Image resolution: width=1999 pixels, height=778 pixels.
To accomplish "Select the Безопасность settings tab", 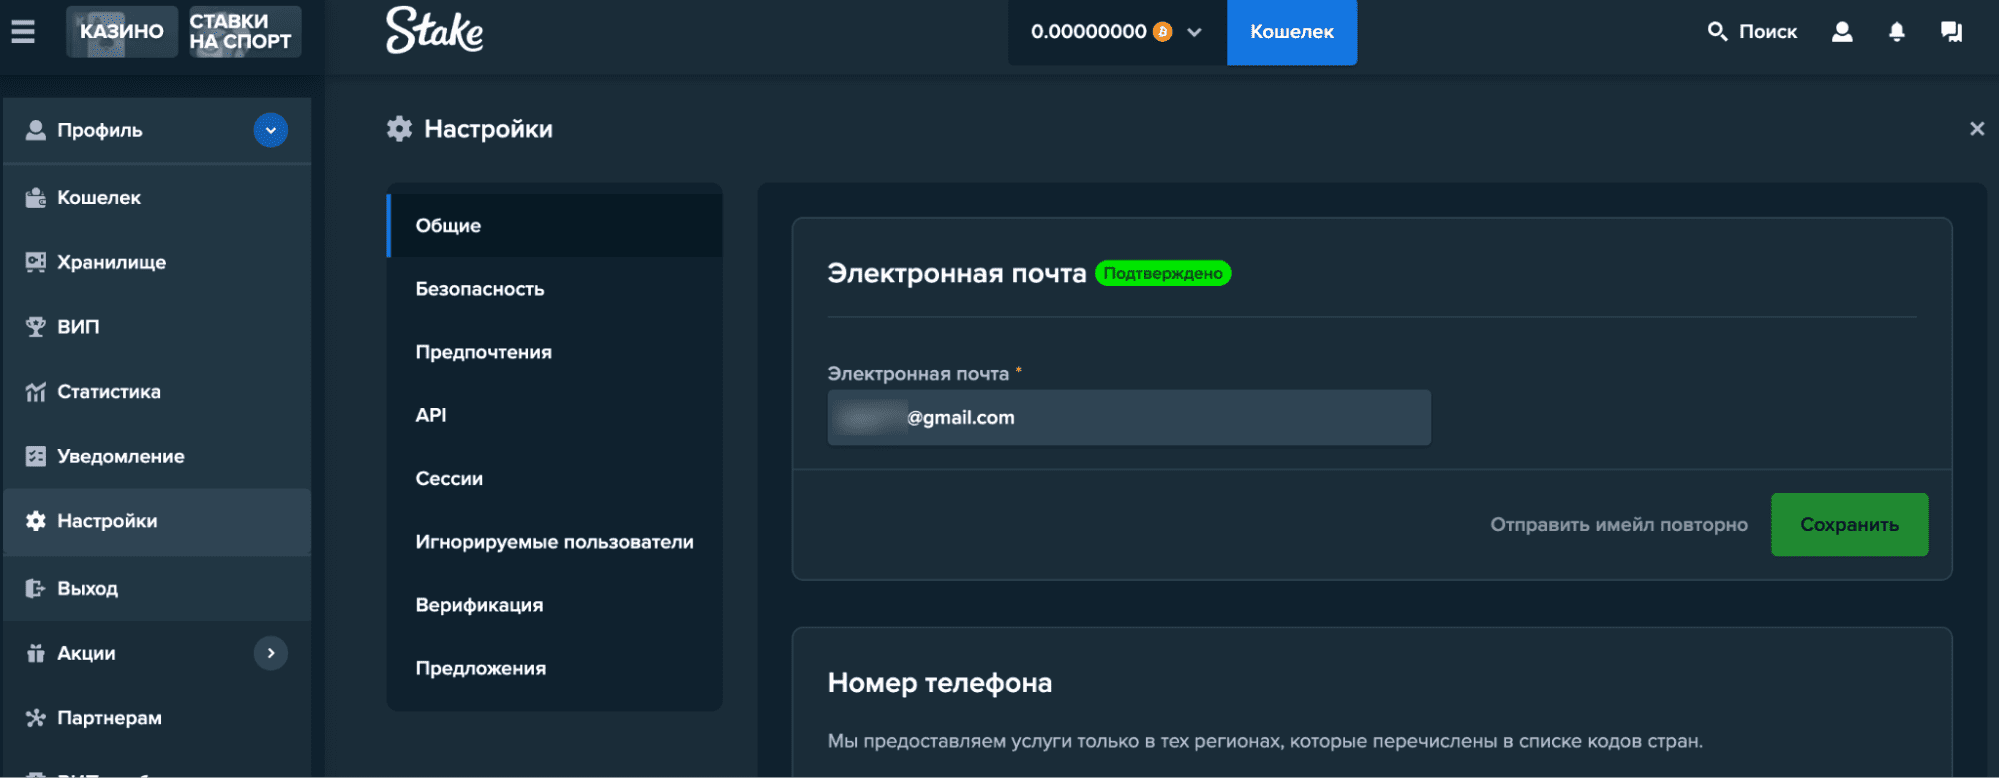I will [555, 289].
